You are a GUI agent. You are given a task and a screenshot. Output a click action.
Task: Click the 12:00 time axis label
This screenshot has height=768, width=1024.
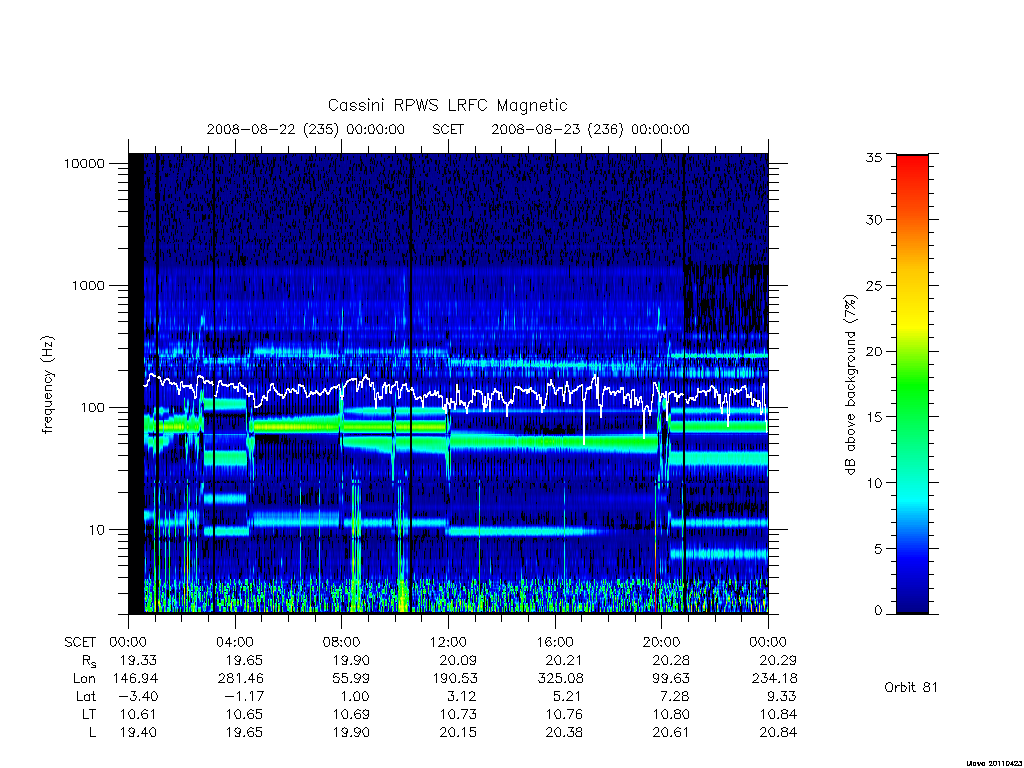pyautogui.click(x=448, y=642)
